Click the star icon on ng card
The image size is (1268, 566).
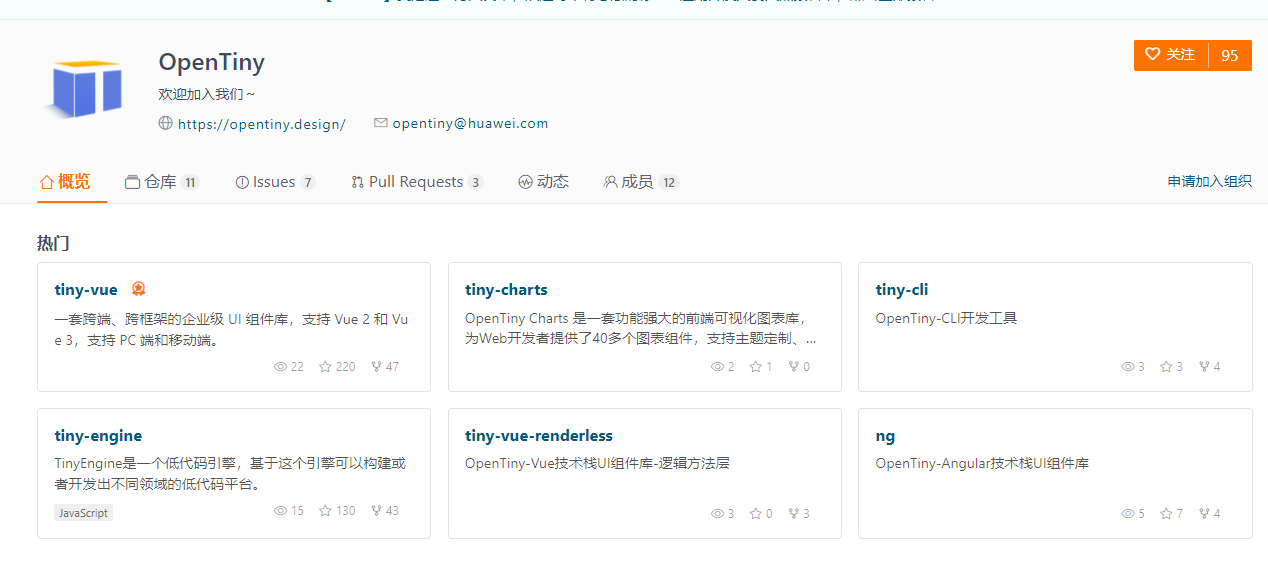pyautogui.click(x=1166, y=514)
